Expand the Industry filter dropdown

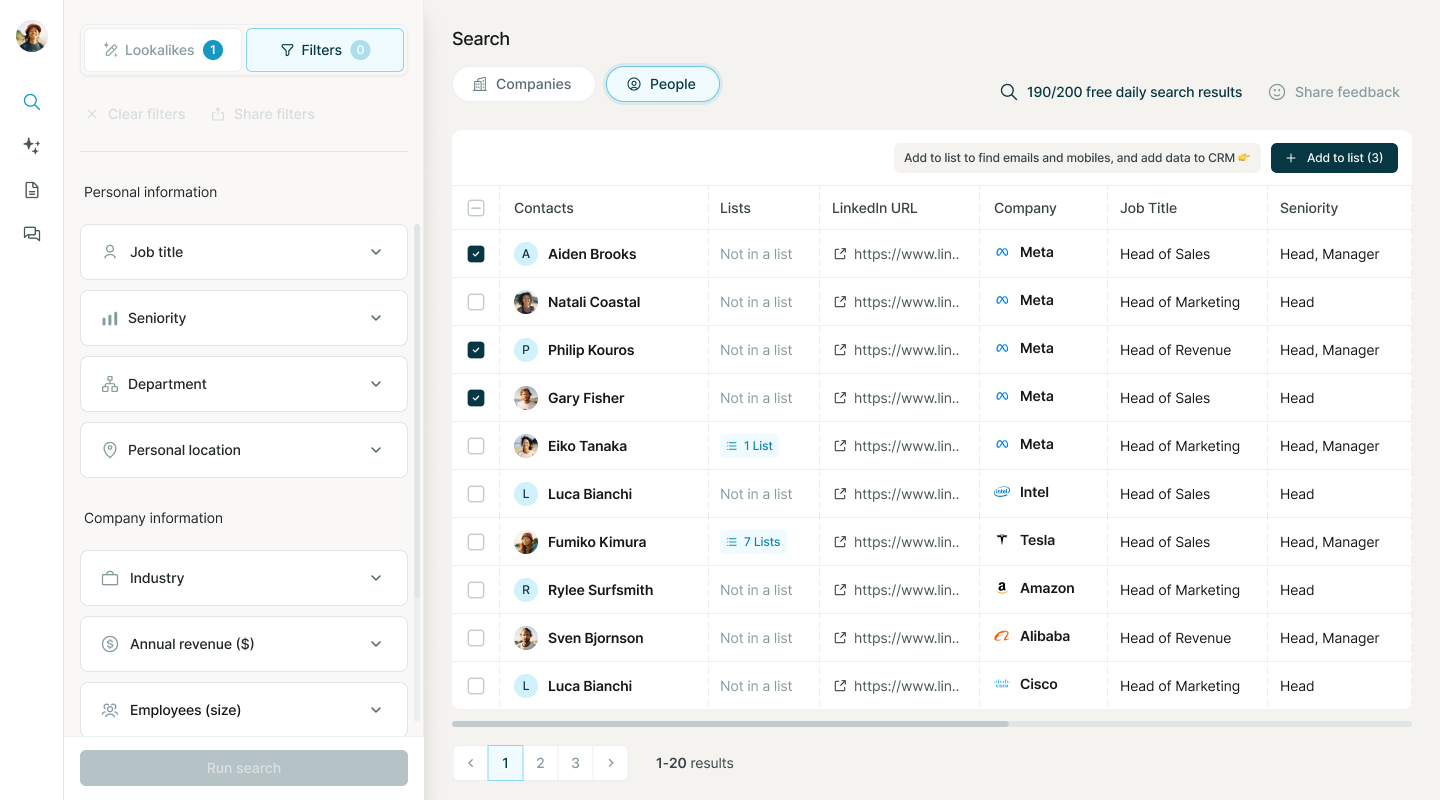(244, 578)
